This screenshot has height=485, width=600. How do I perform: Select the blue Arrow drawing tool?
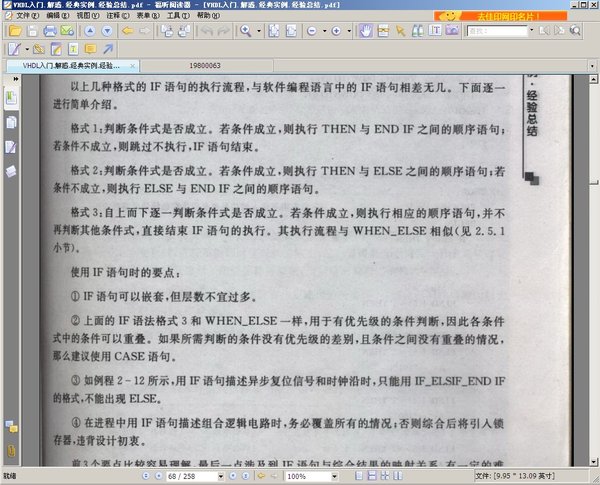click(108, 49)
